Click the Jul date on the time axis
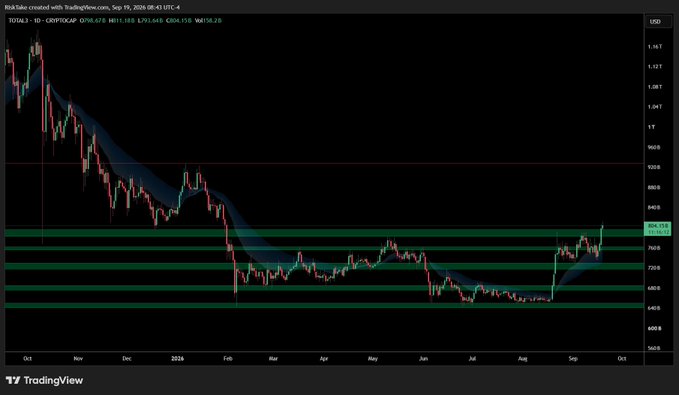Viewport: 679px width, 395px height. coord(472,359)
